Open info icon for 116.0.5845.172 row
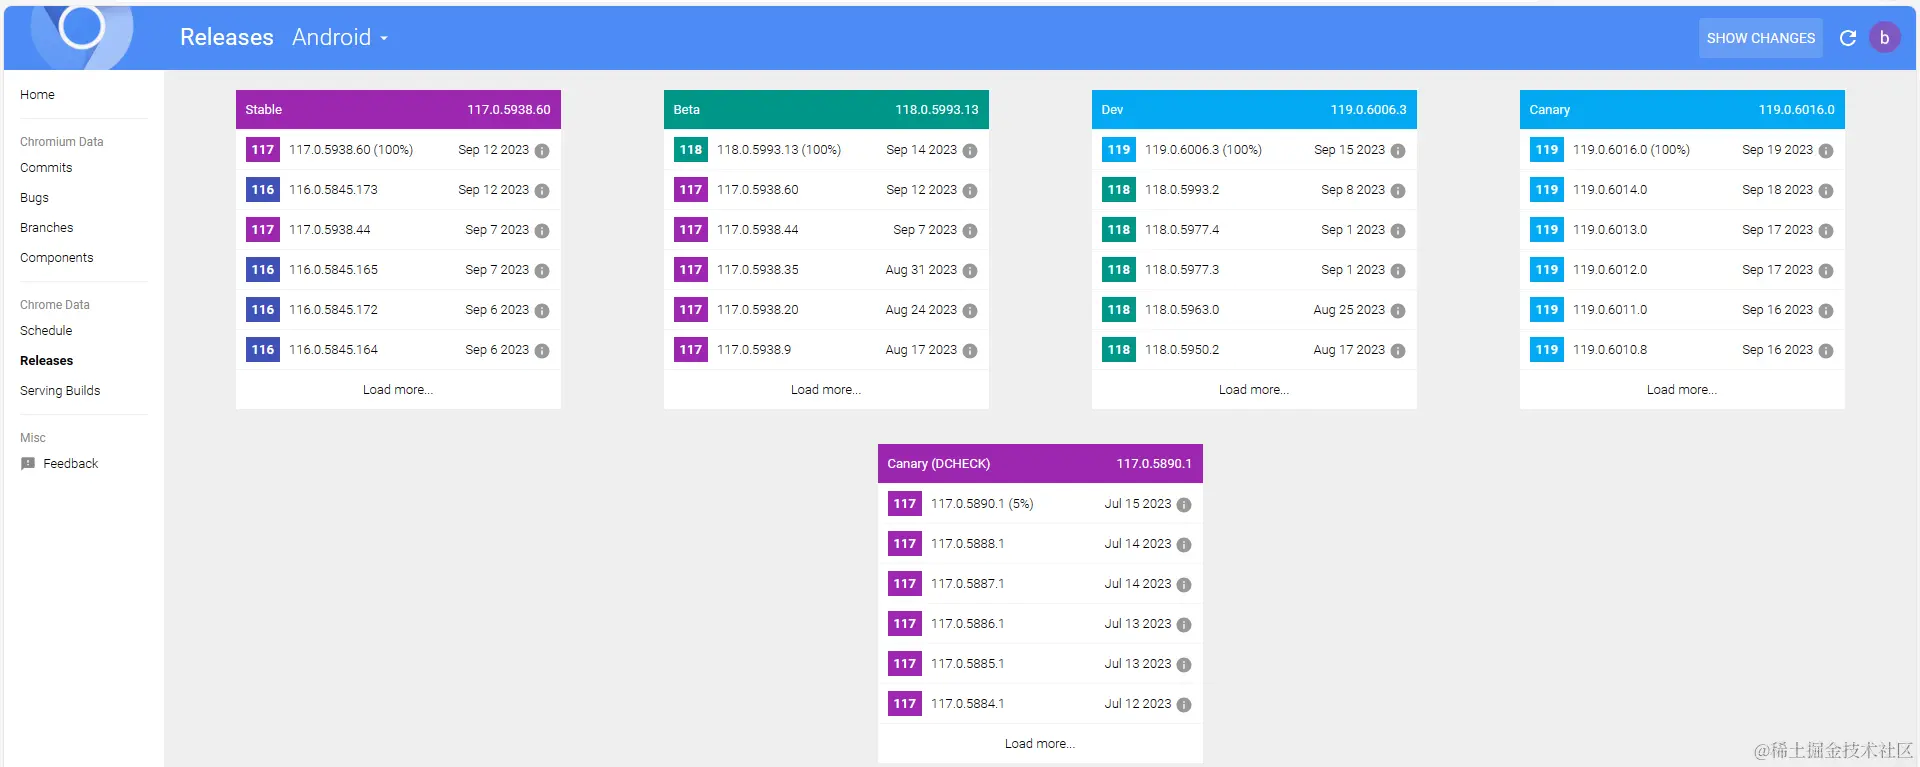Screen dimensions: 1920x767 pyautogui.click(x=542, y=311)
